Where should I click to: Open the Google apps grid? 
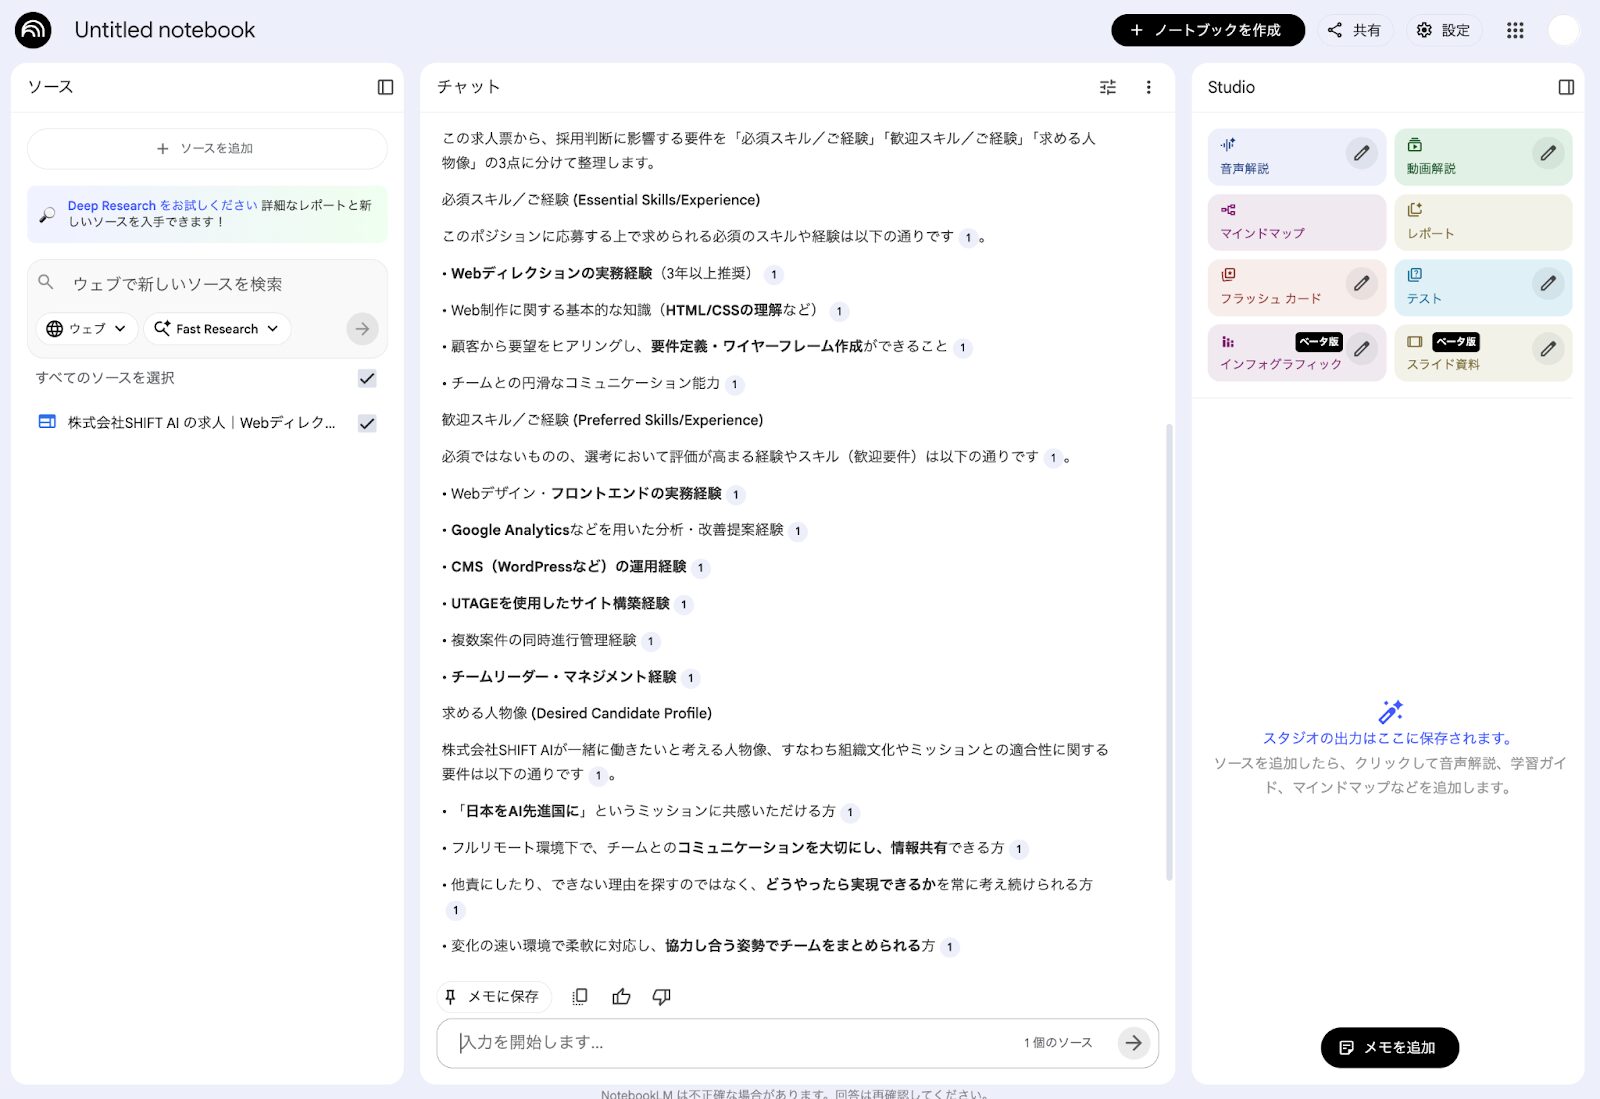pyautogui.click(x=1515, y=30)
